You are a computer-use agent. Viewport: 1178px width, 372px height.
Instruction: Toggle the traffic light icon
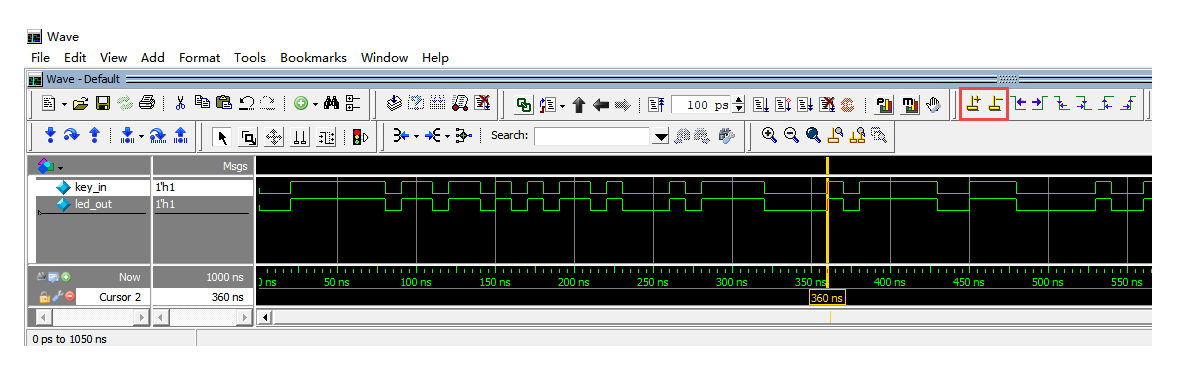(361, 138)
